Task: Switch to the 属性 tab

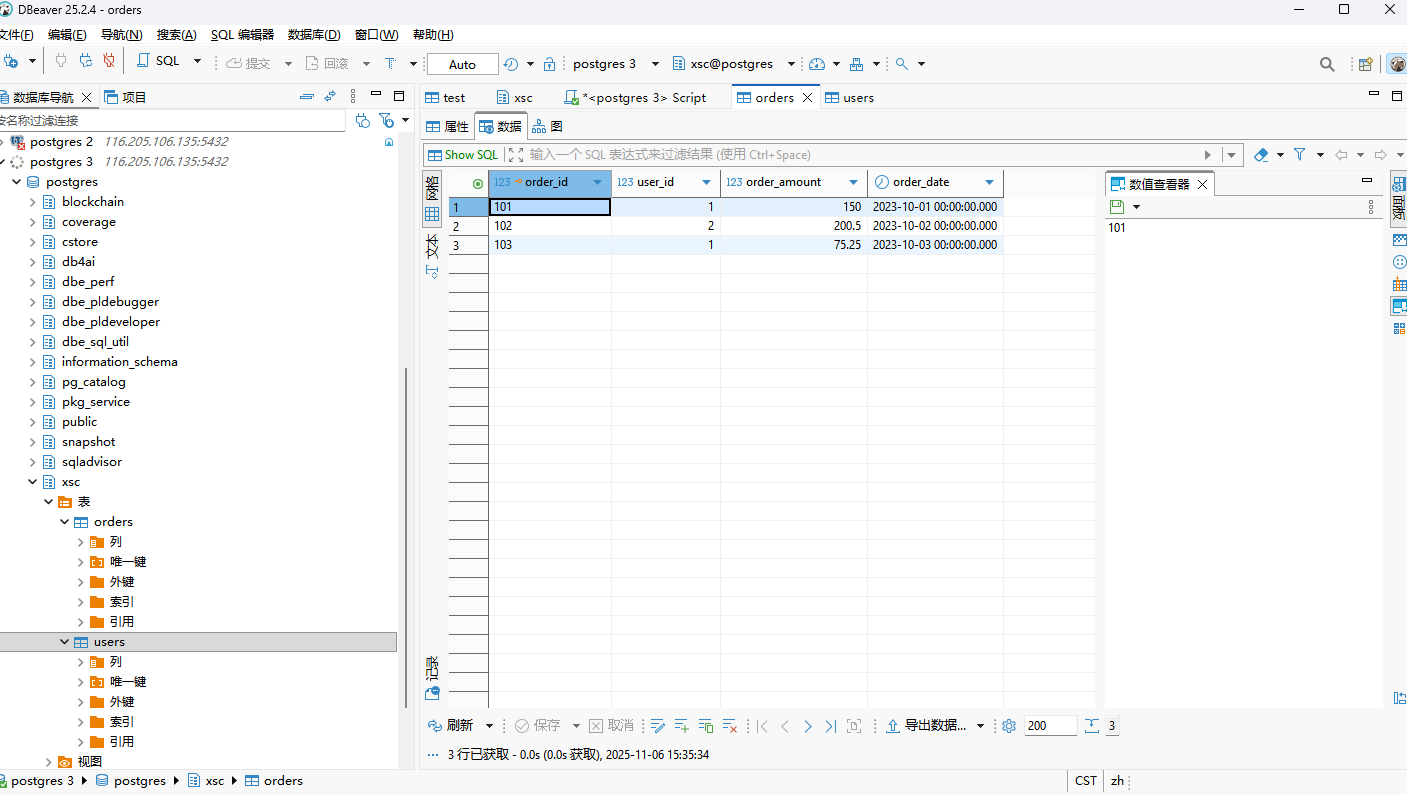Action: 447,127
